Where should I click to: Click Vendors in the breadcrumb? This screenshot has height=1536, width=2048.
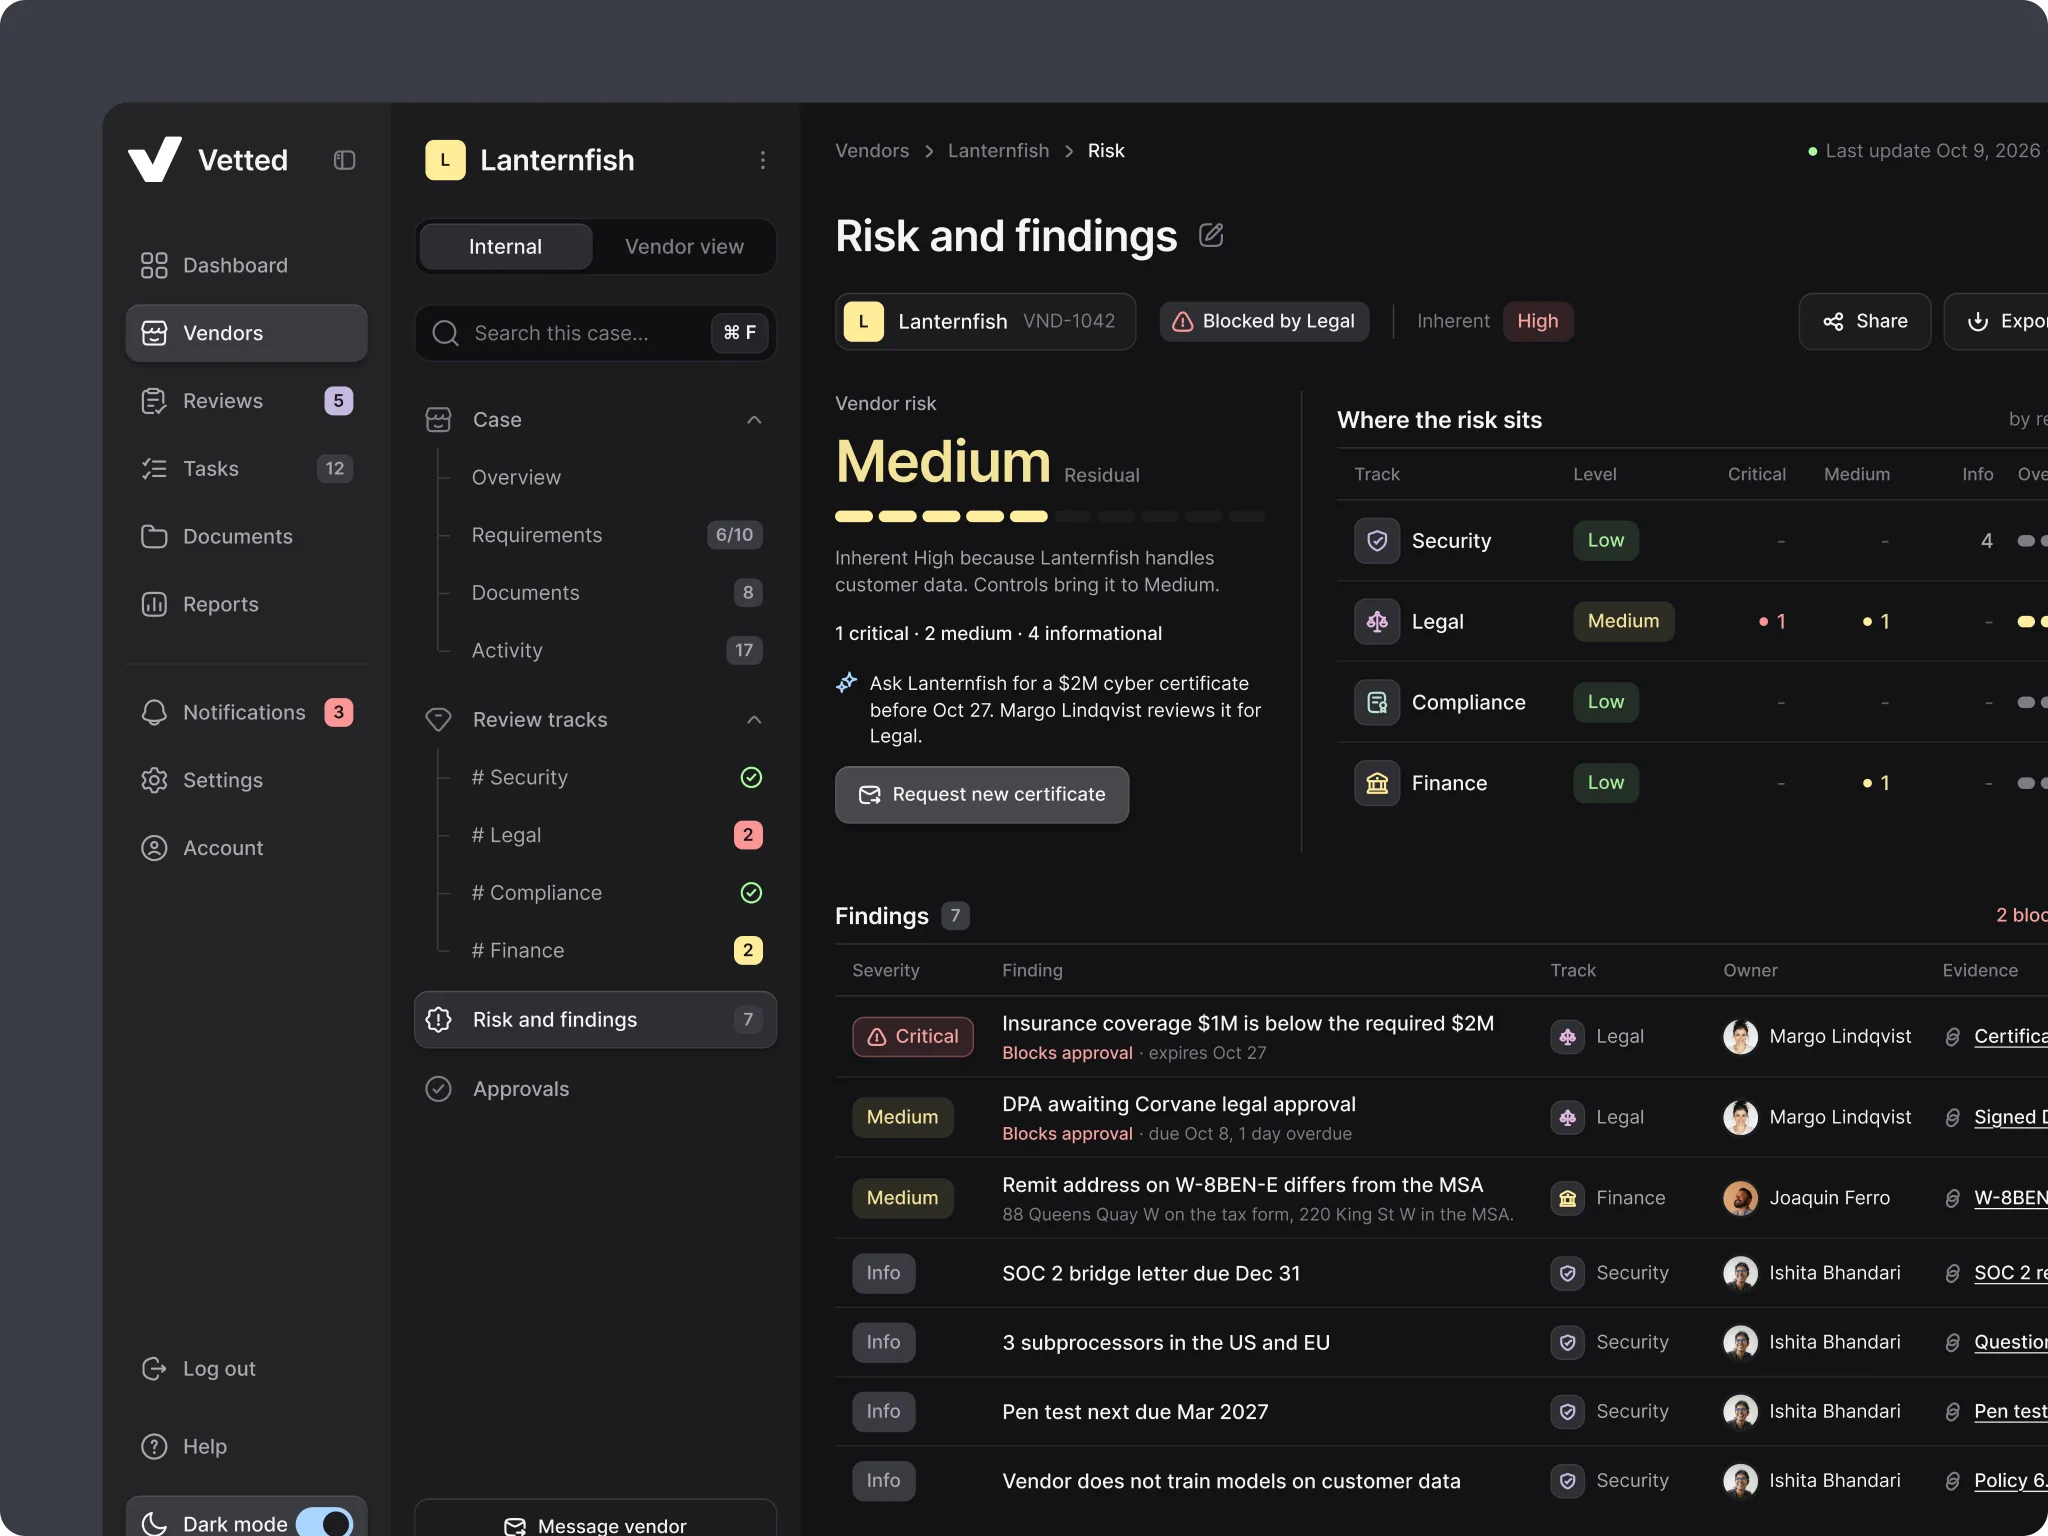[x=872, y=151]
